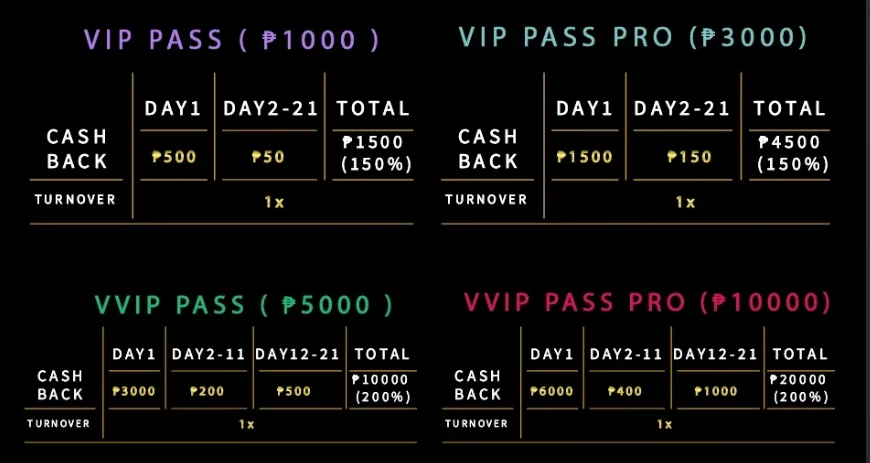
Task: Click the 1x turnover value in VIP Pass
Action: 274,202
